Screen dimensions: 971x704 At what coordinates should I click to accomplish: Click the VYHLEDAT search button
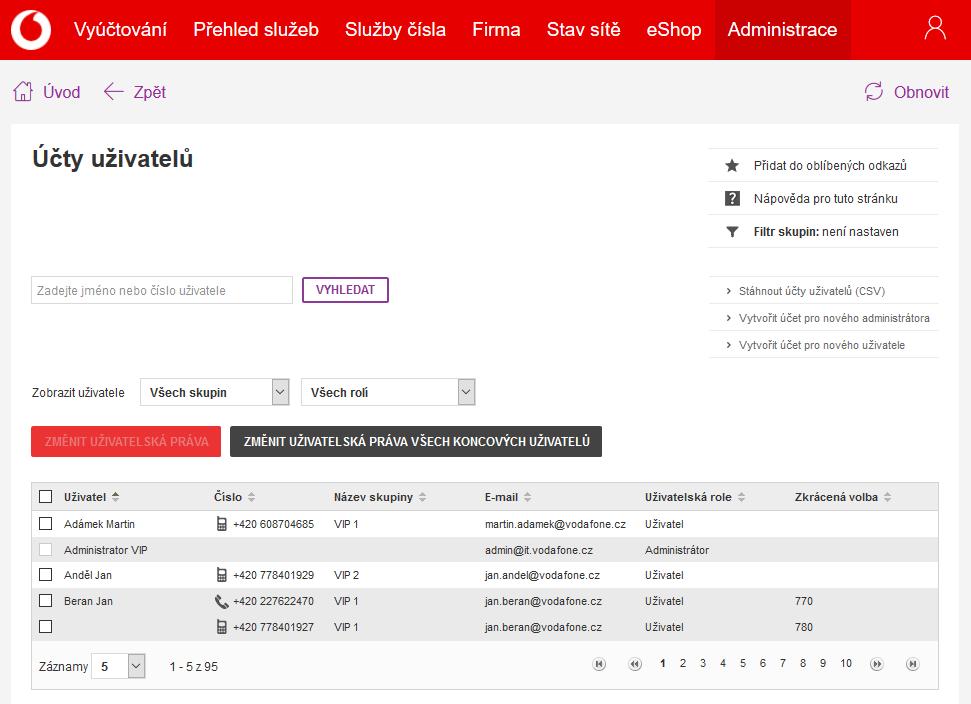click(345, 290)
